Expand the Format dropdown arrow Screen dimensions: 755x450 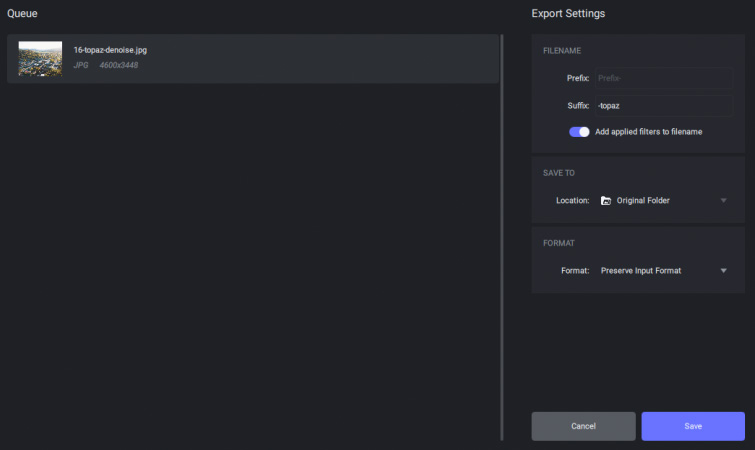723,271
